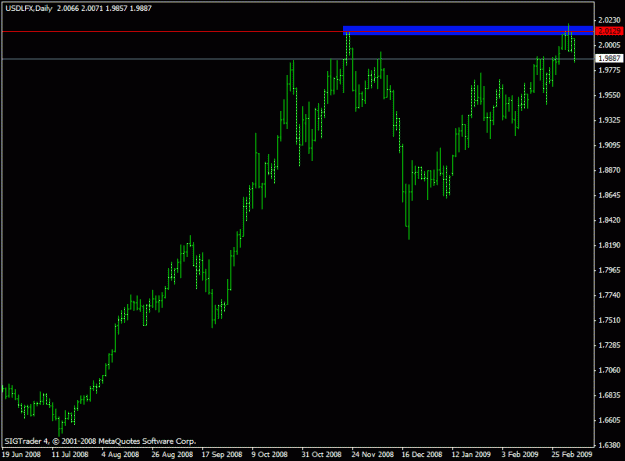Click the 2.0005 price scale value

(609, 45)
